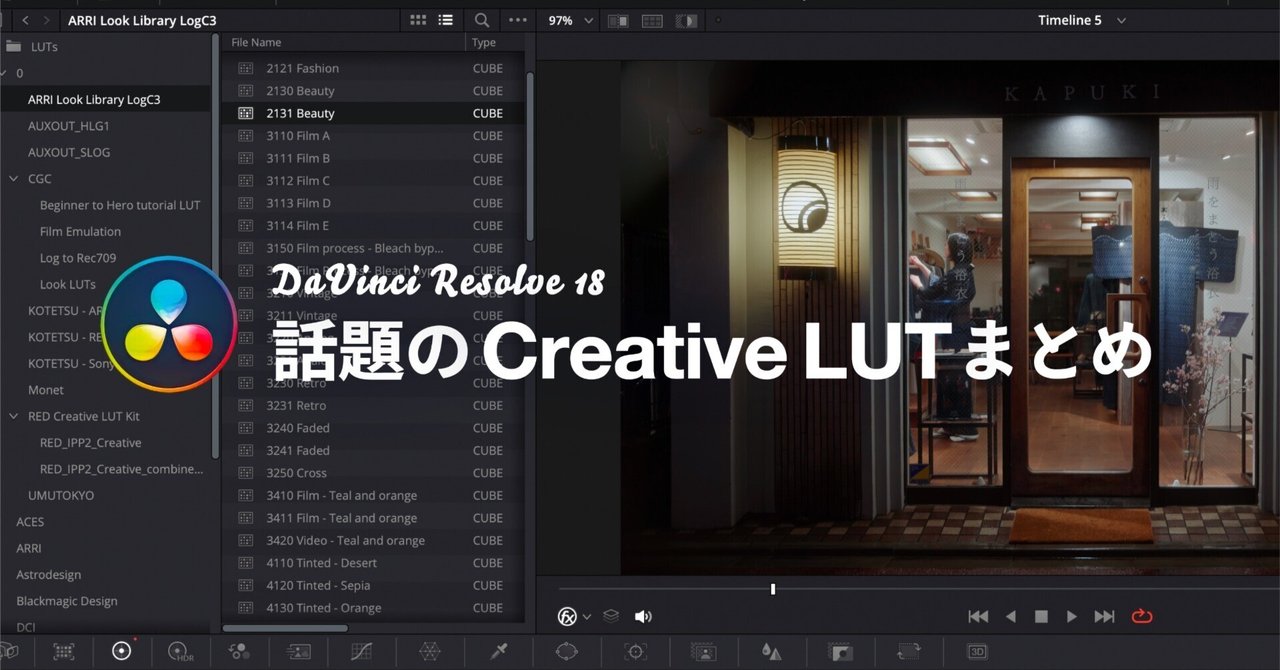Mute the audio with the speaker icon
This screenshot has width=1280, height=670.
[643, 616]
